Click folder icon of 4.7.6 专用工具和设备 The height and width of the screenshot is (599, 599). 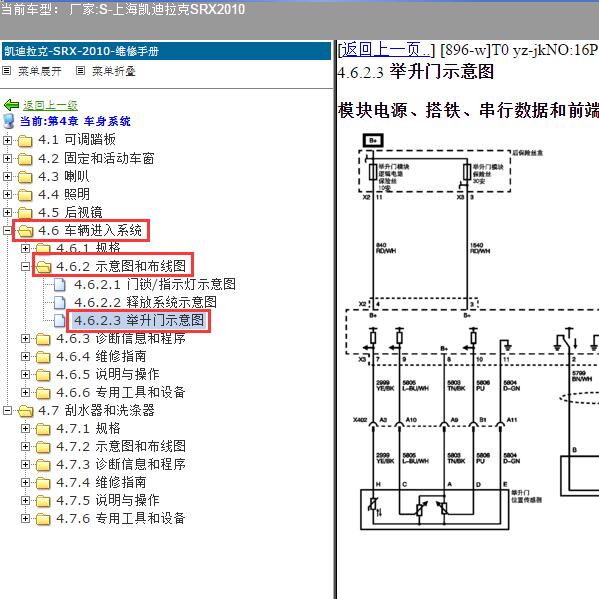click(x=43, y=518)
